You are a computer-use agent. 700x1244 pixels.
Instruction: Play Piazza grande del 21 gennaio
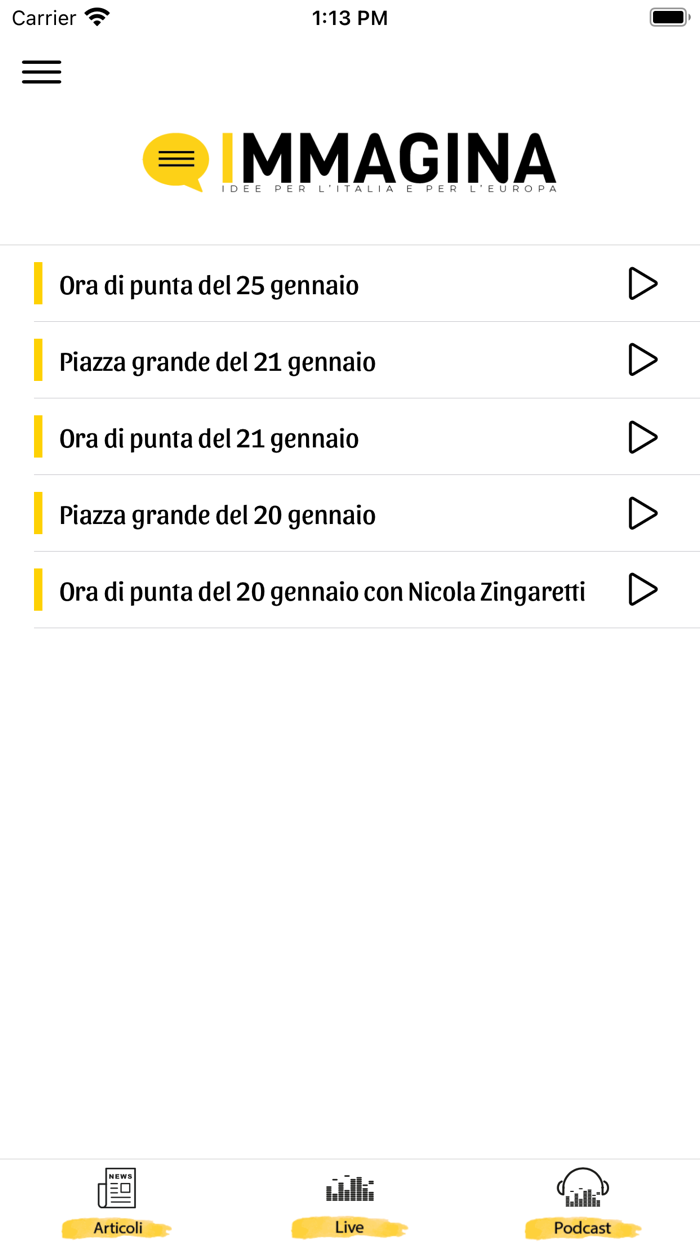[643, 360]
